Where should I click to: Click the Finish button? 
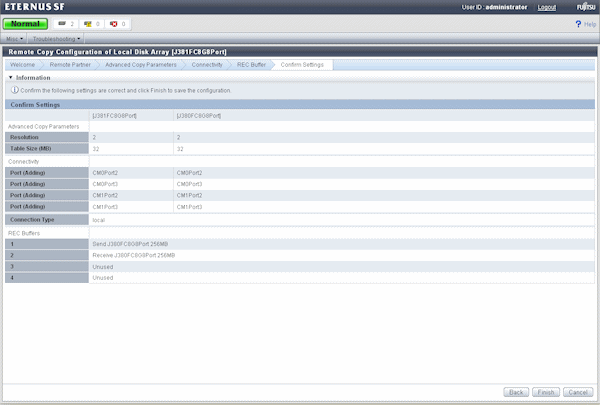(x=546, y=392)
